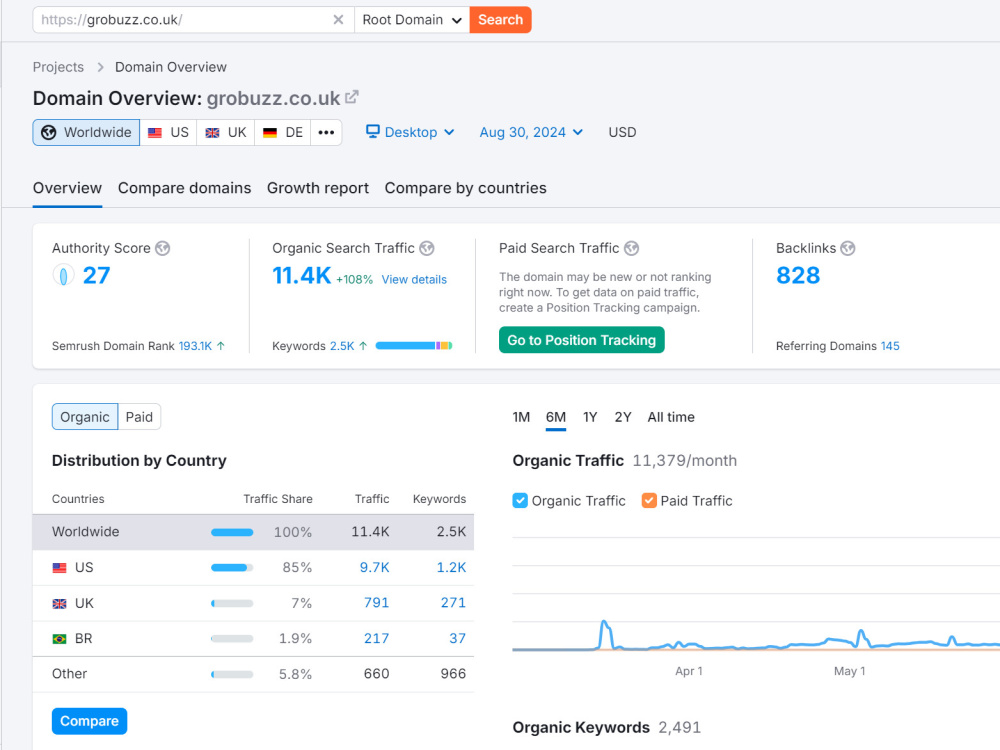
Task: Click the Authority Score gauge icon
Action: click(63, 276)
